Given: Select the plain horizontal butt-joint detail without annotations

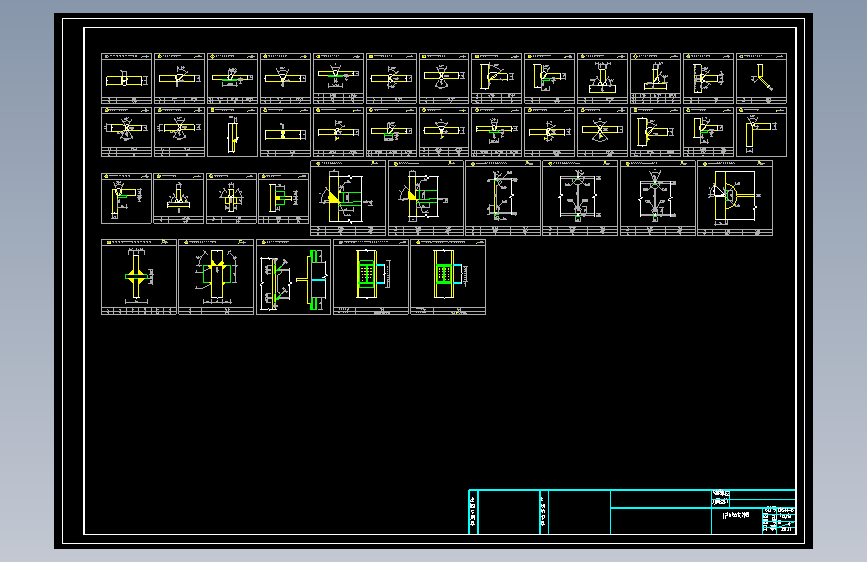Looking at the screenshot, I should 285,132.
